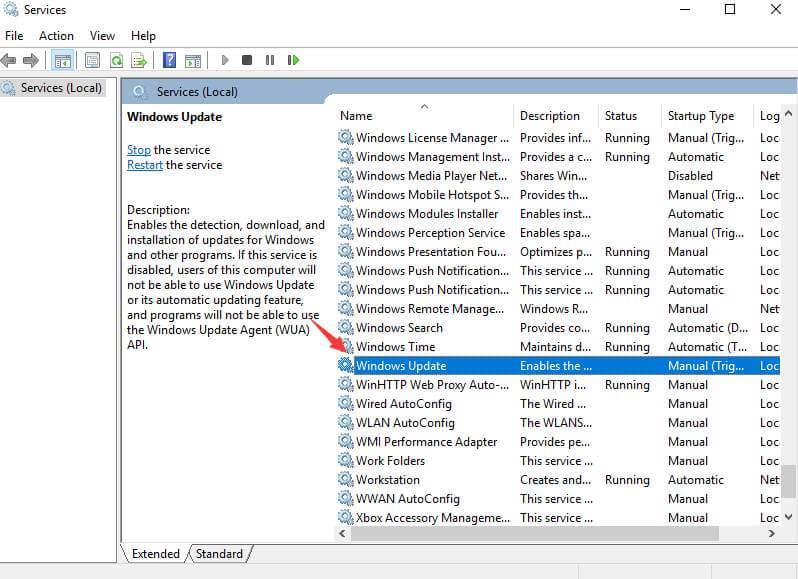Select Windows Media Player Network service name
Image resolution: width=798 pixels, height=579 pixels.
coord(431,176)
